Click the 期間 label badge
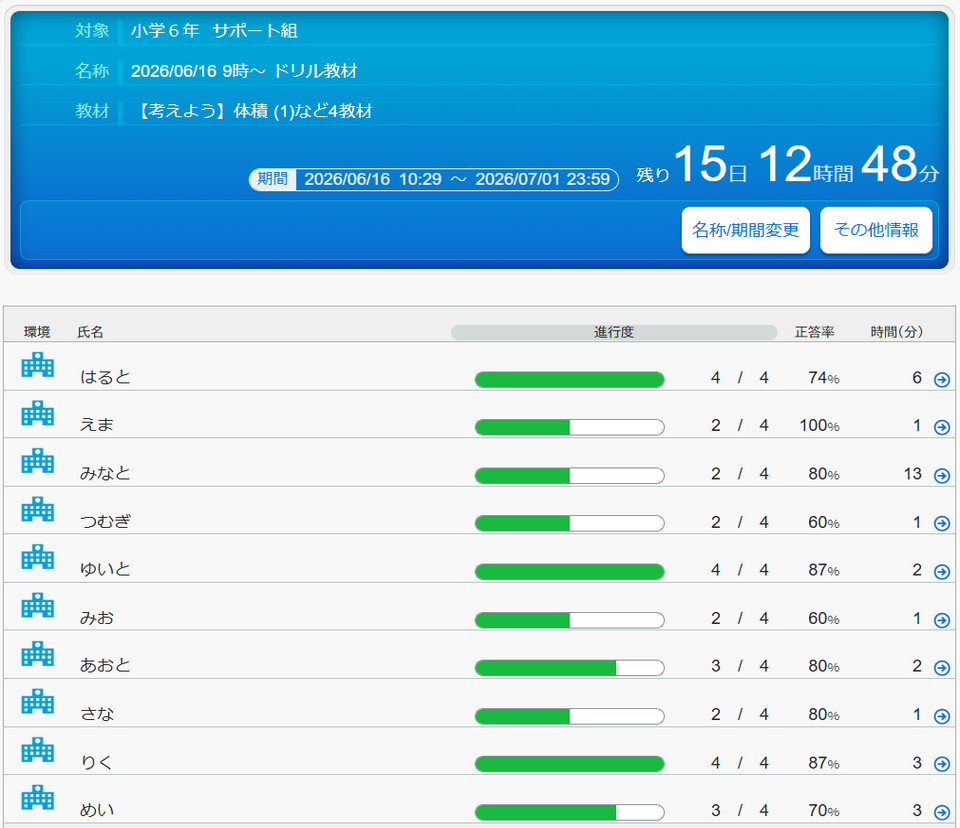 pos(272,179)
